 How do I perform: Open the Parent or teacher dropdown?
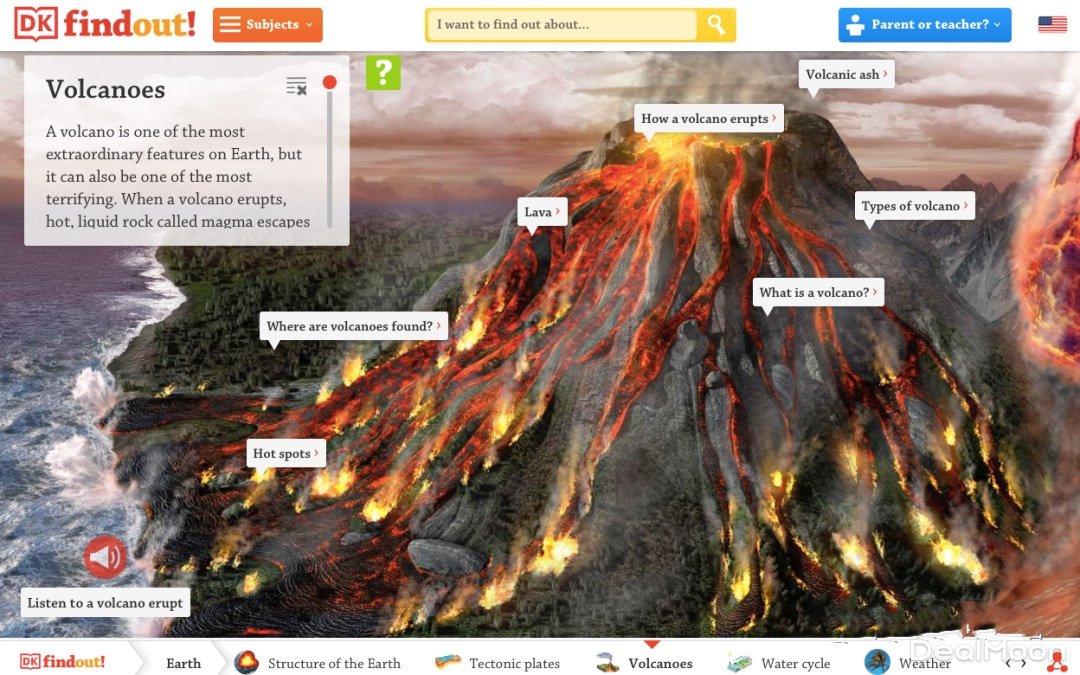click(924, 25)
